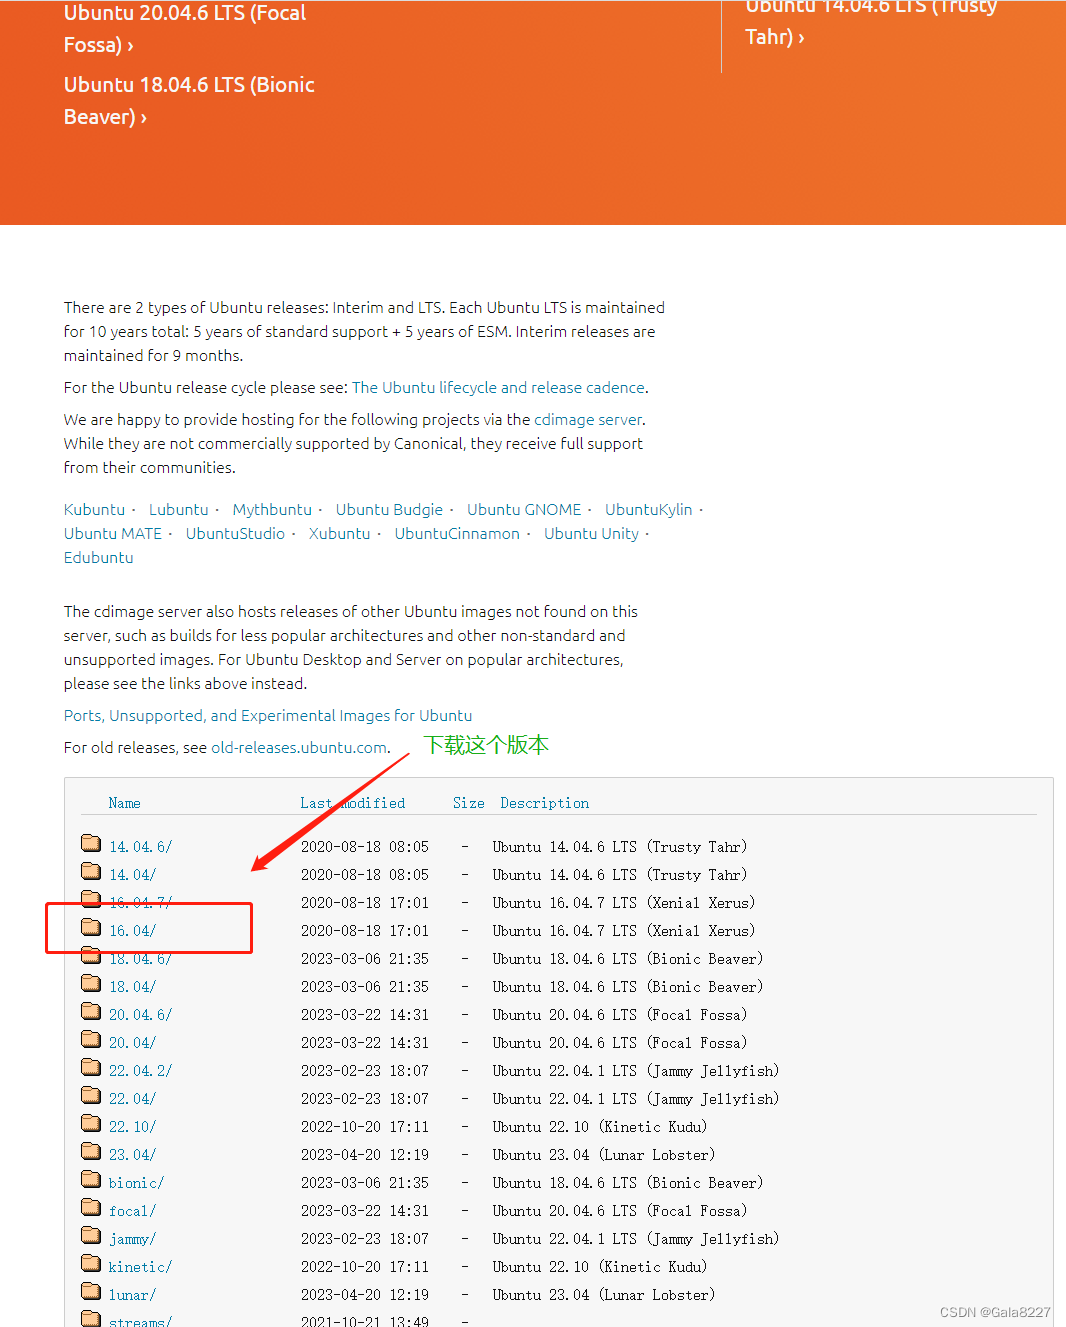Click description in the 22.10/ row
This screenshot has width=1066, height=1327.
pos(599,1127)
